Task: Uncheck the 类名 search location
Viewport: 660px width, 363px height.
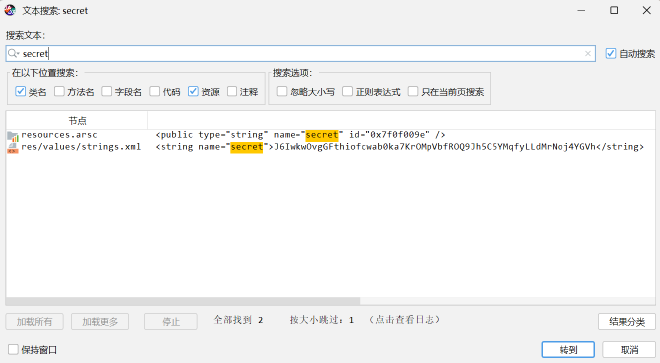Action: [20, 91]
